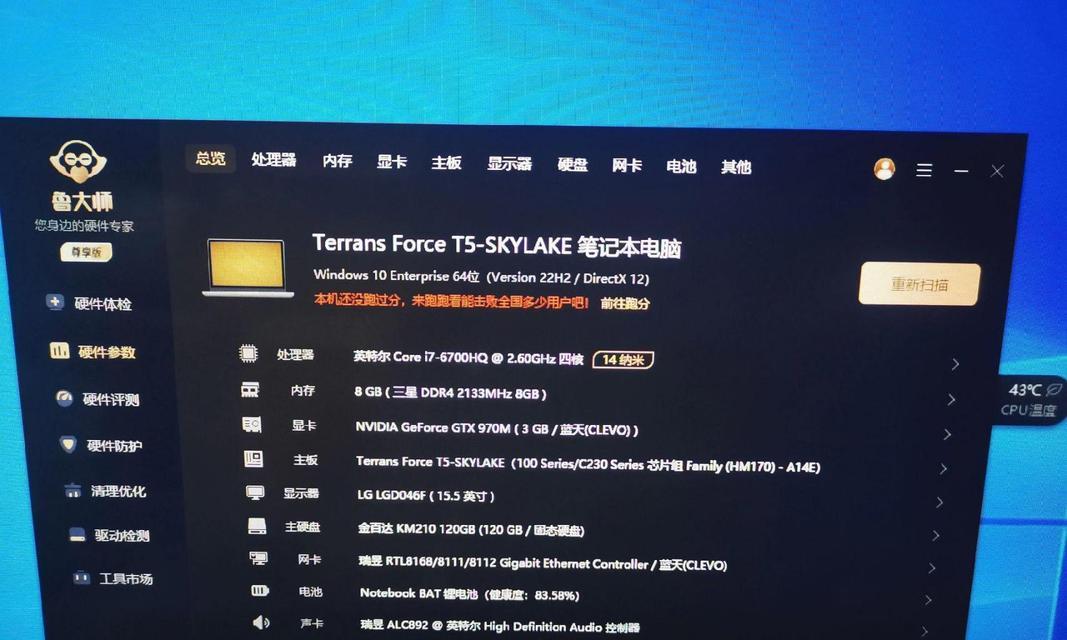
Task: Open the 网卡 tab
Action: [x=627, y=165]
